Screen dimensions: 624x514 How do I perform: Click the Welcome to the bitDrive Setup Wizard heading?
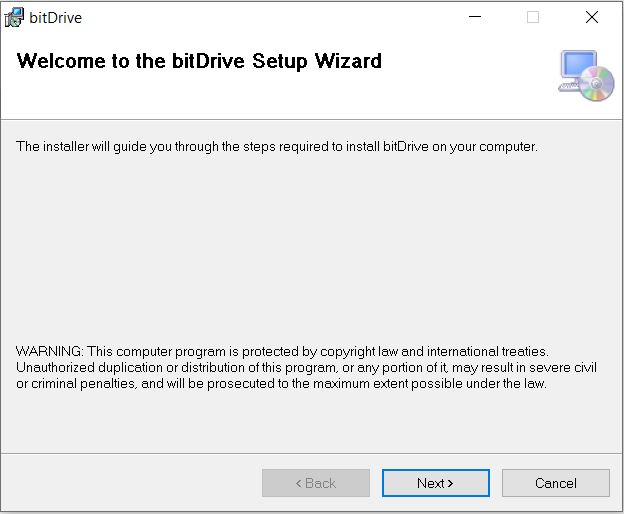(199, 61)
